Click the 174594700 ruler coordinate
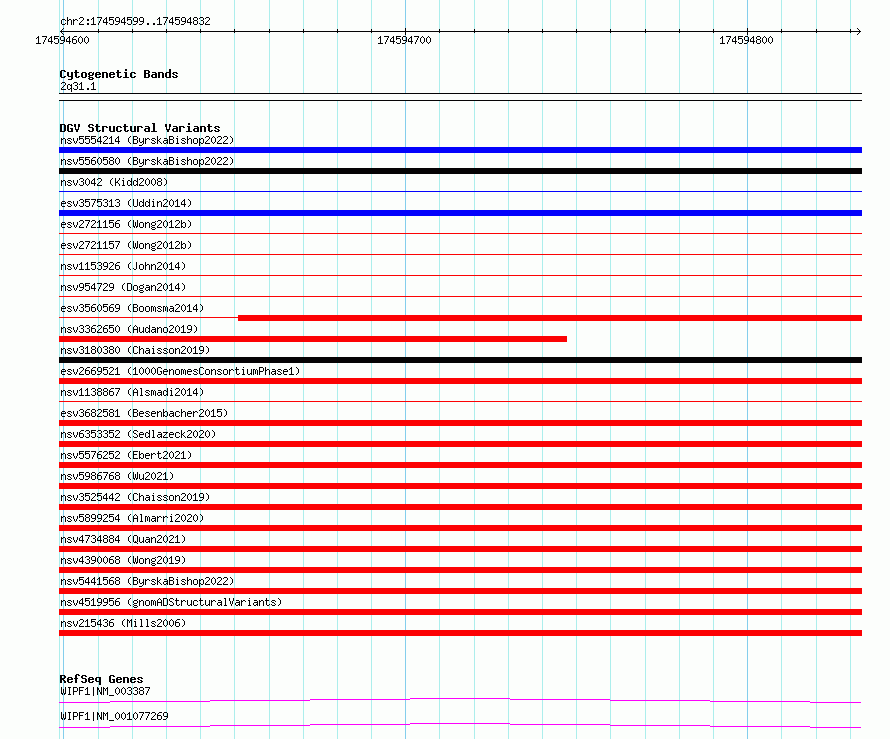 coord(404,40)
